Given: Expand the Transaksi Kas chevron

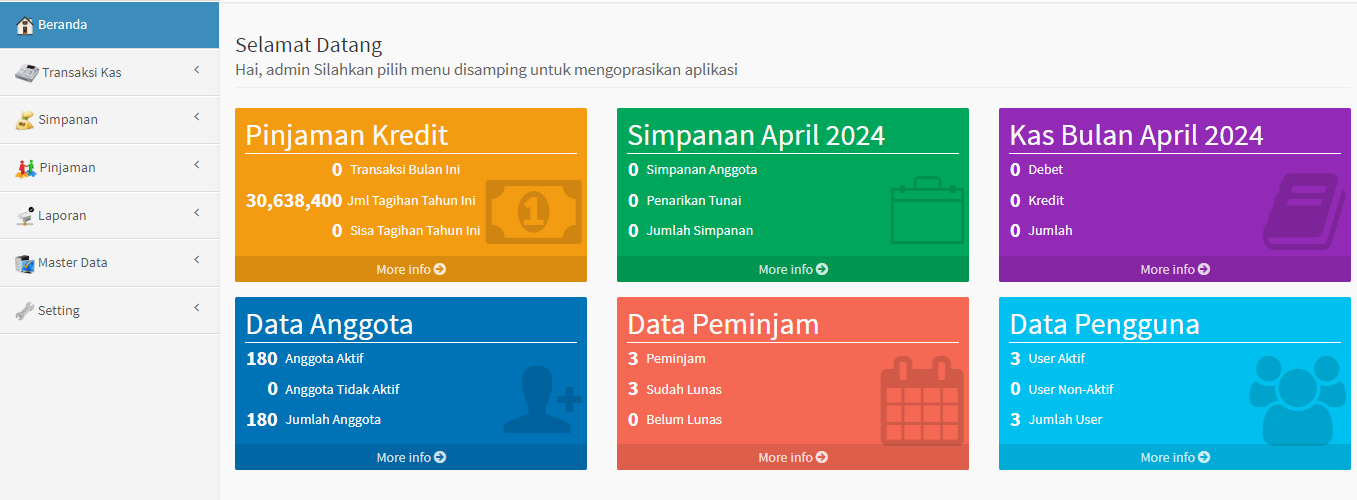Looking at the screenshot, I should click(x=197, y=70).
